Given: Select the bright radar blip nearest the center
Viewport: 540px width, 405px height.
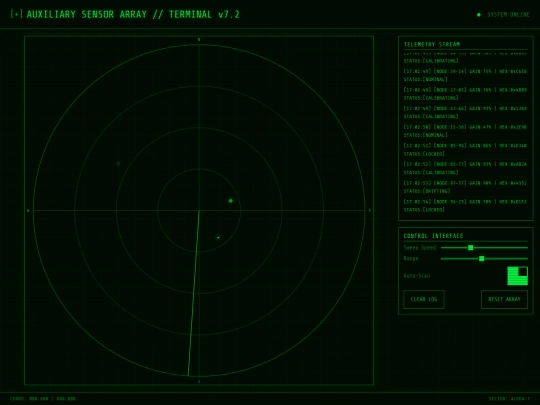Looking at the screenshot, I should pyautogui.click(x=231, y=201).
